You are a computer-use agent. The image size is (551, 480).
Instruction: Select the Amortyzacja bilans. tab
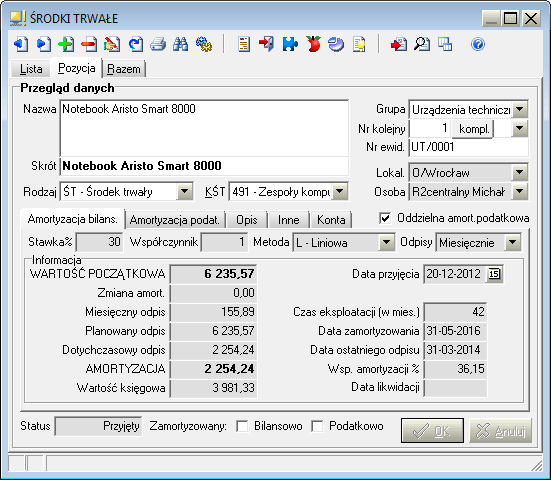point(72,219)
